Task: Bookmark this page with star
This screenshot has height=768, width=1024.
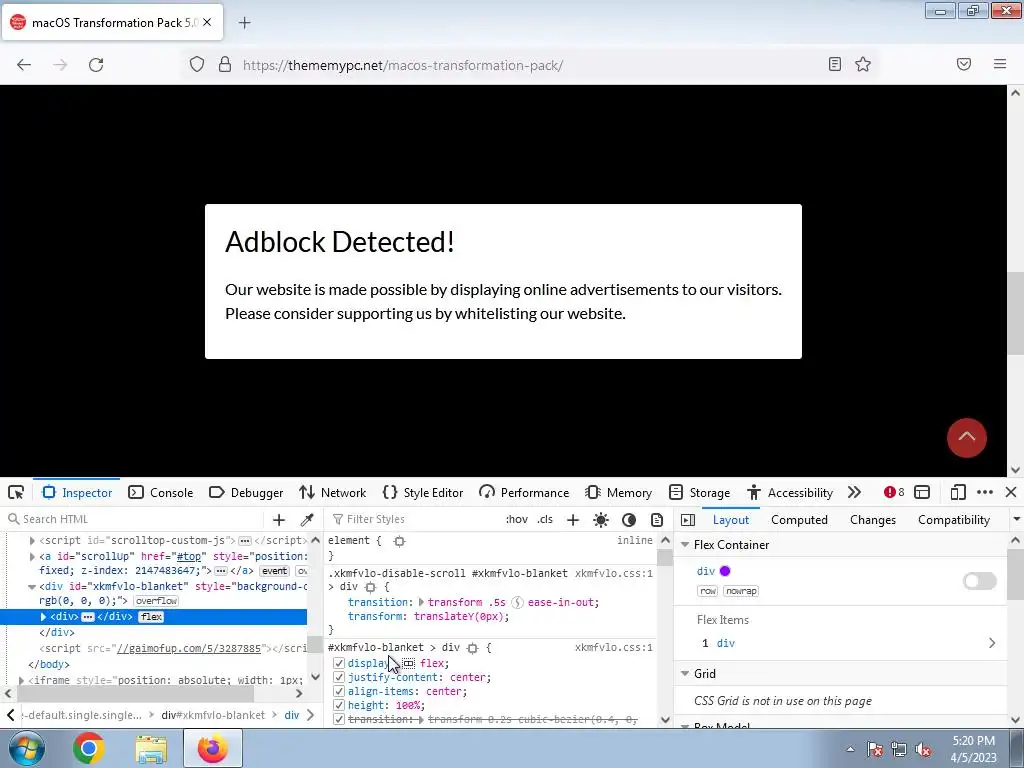Action: [x=863, y=64]
